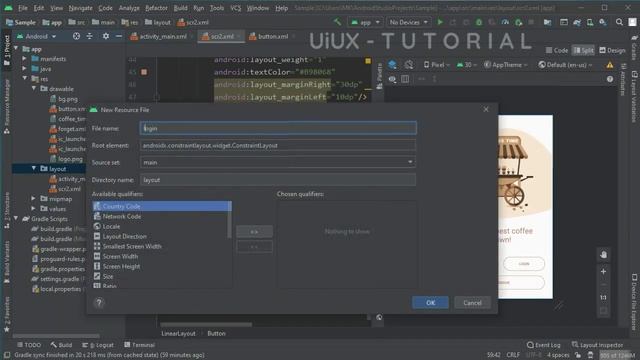Click the File name input field
640x360 pixels.
coord(278,128)
